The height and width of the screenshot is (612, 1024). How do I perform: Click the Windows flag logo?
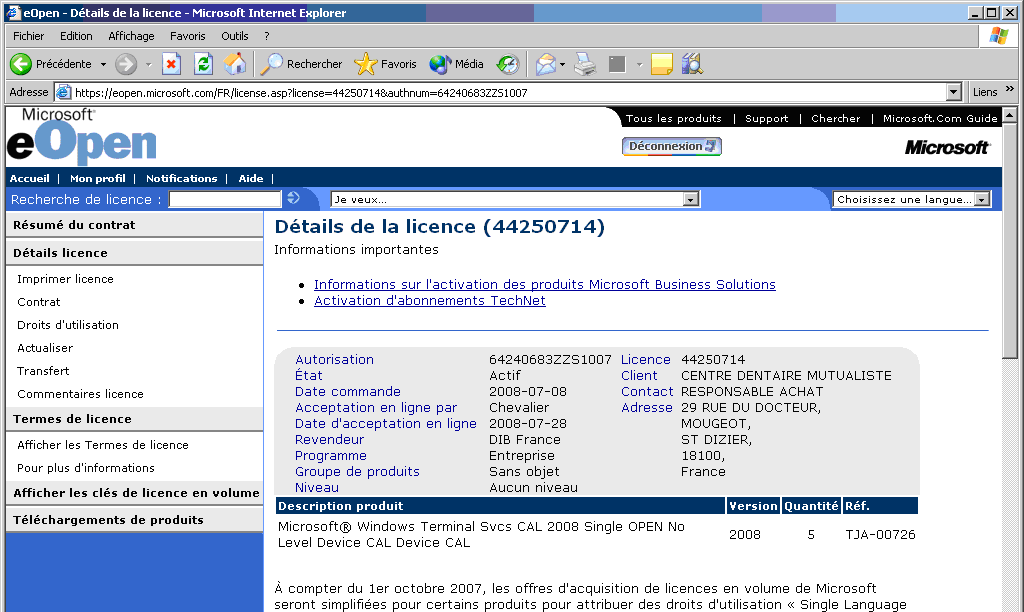coord(999,36)
